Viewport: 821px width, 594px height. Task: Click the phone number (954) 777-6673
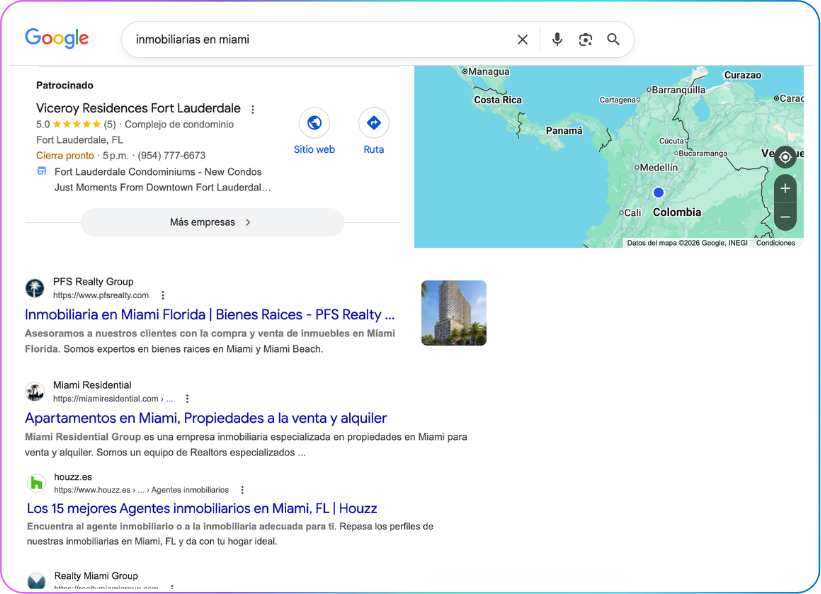point(171,155)
